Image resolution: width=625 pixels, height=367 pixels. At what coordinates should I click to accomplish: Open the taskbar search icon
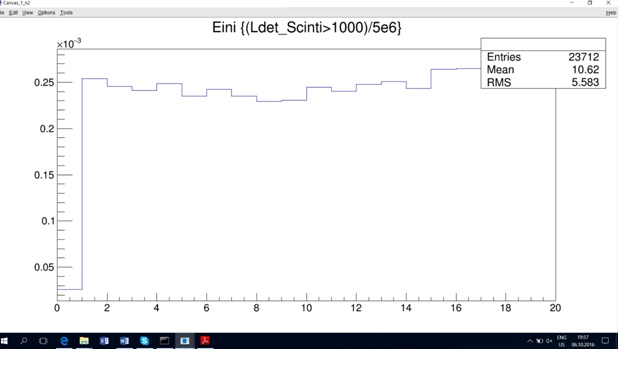[24, 341]
